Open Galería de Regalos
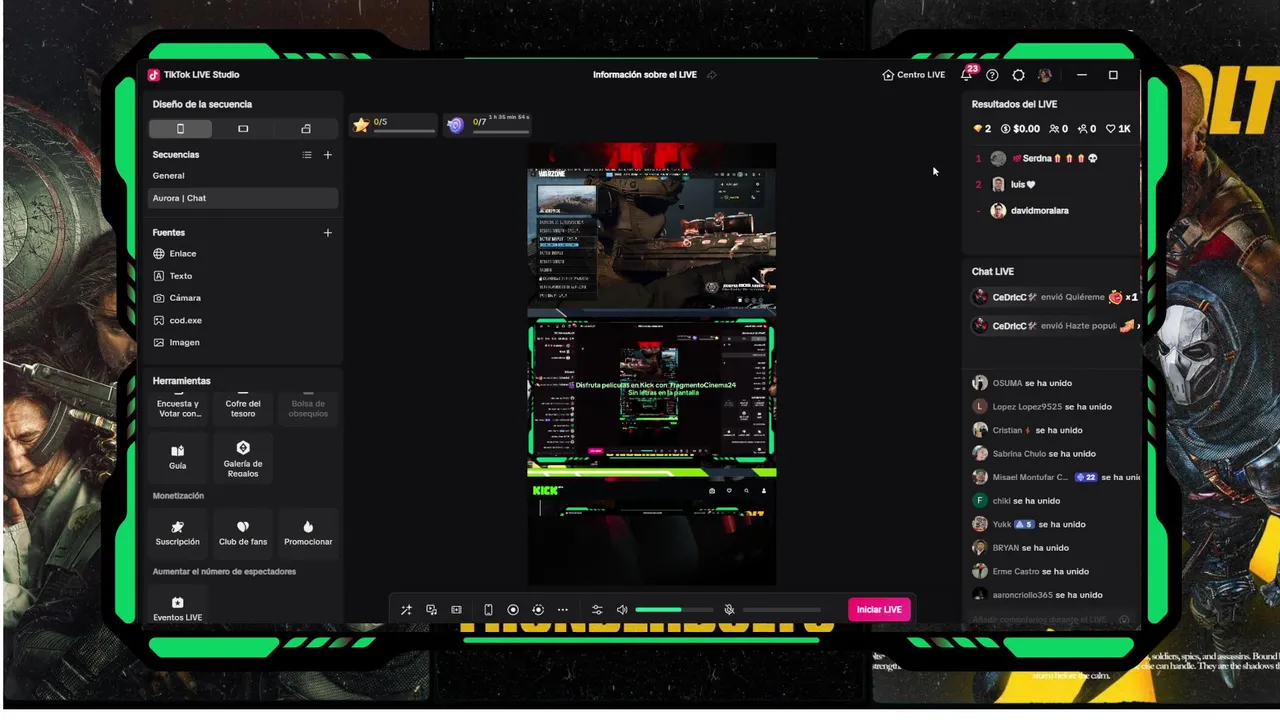Viewport: 1280px width, 720px height. [243, 457]
